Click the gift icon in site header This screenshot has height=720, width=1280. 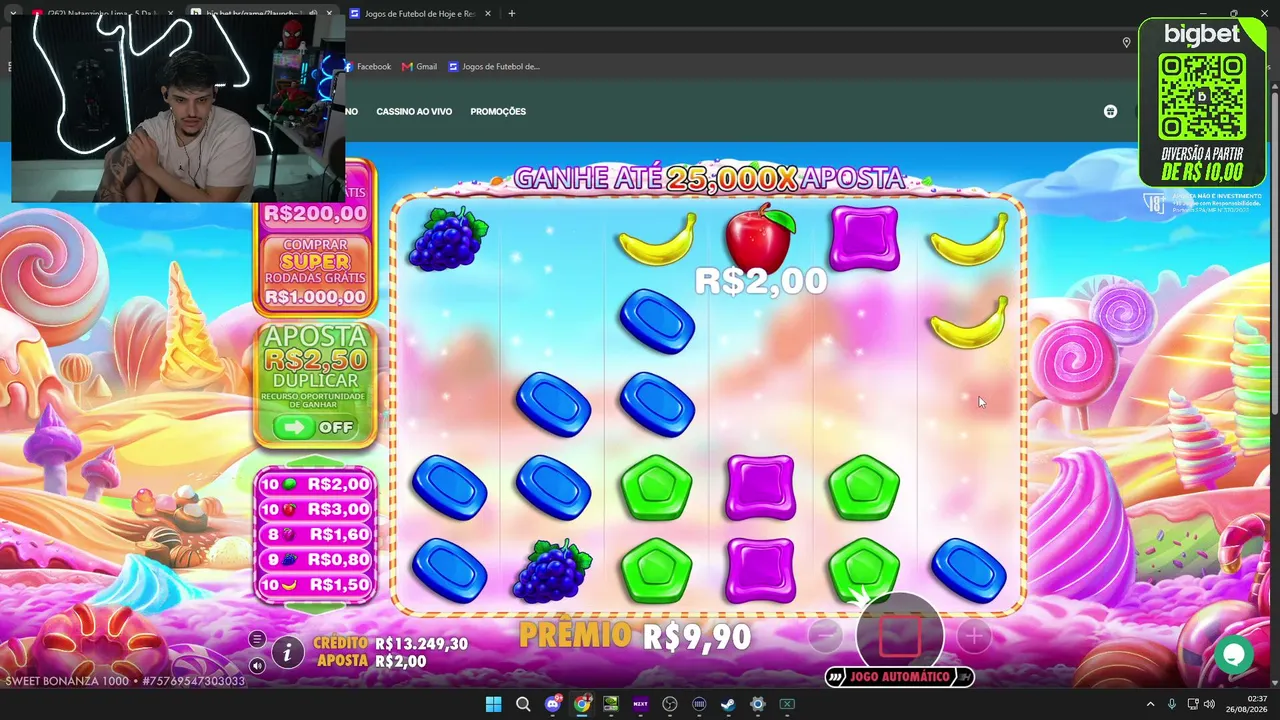tap(1110, 111)
